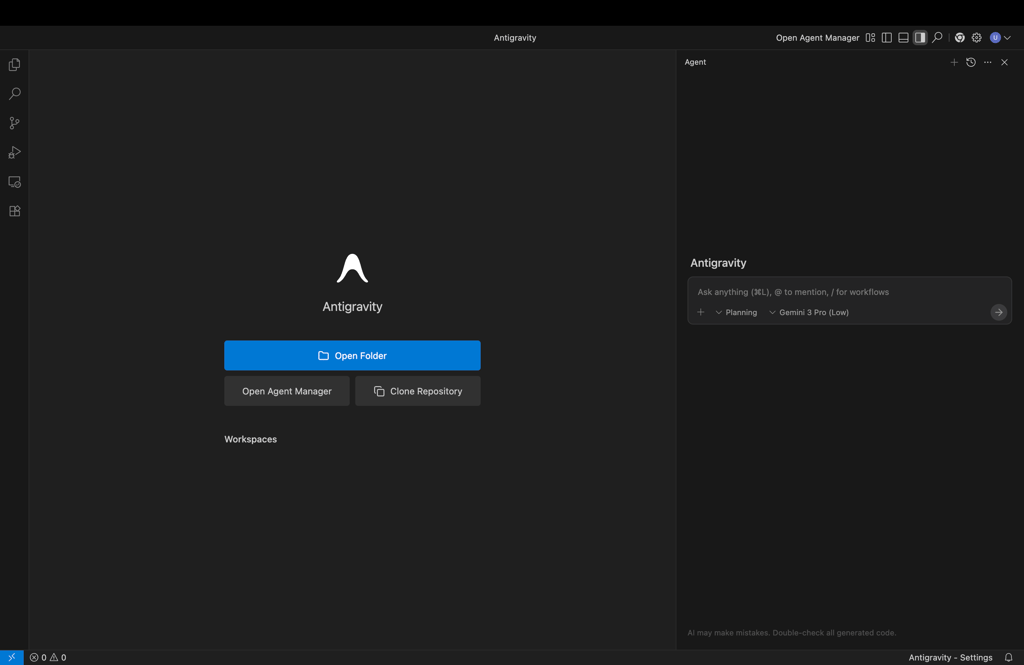1024x665 pixels.
Task: Open the Agent panel more actions menu
Action: click(987, 62)
